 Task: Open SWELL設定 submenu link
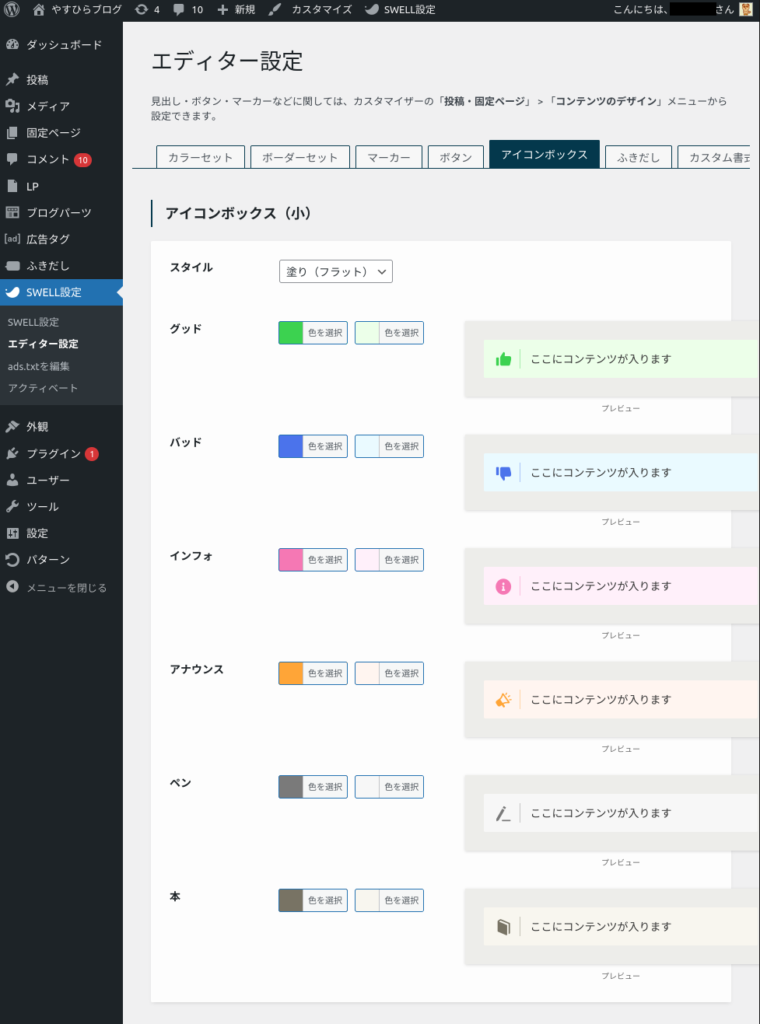33,322
